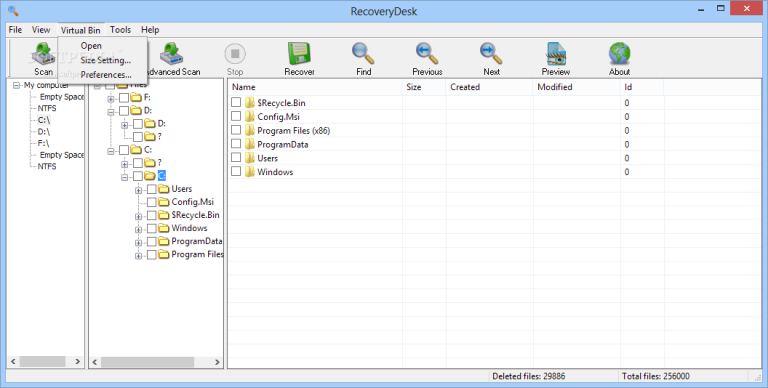Check the Config.Msi row checkbox in list
The image size is (768, 388).
pos(236,116)
